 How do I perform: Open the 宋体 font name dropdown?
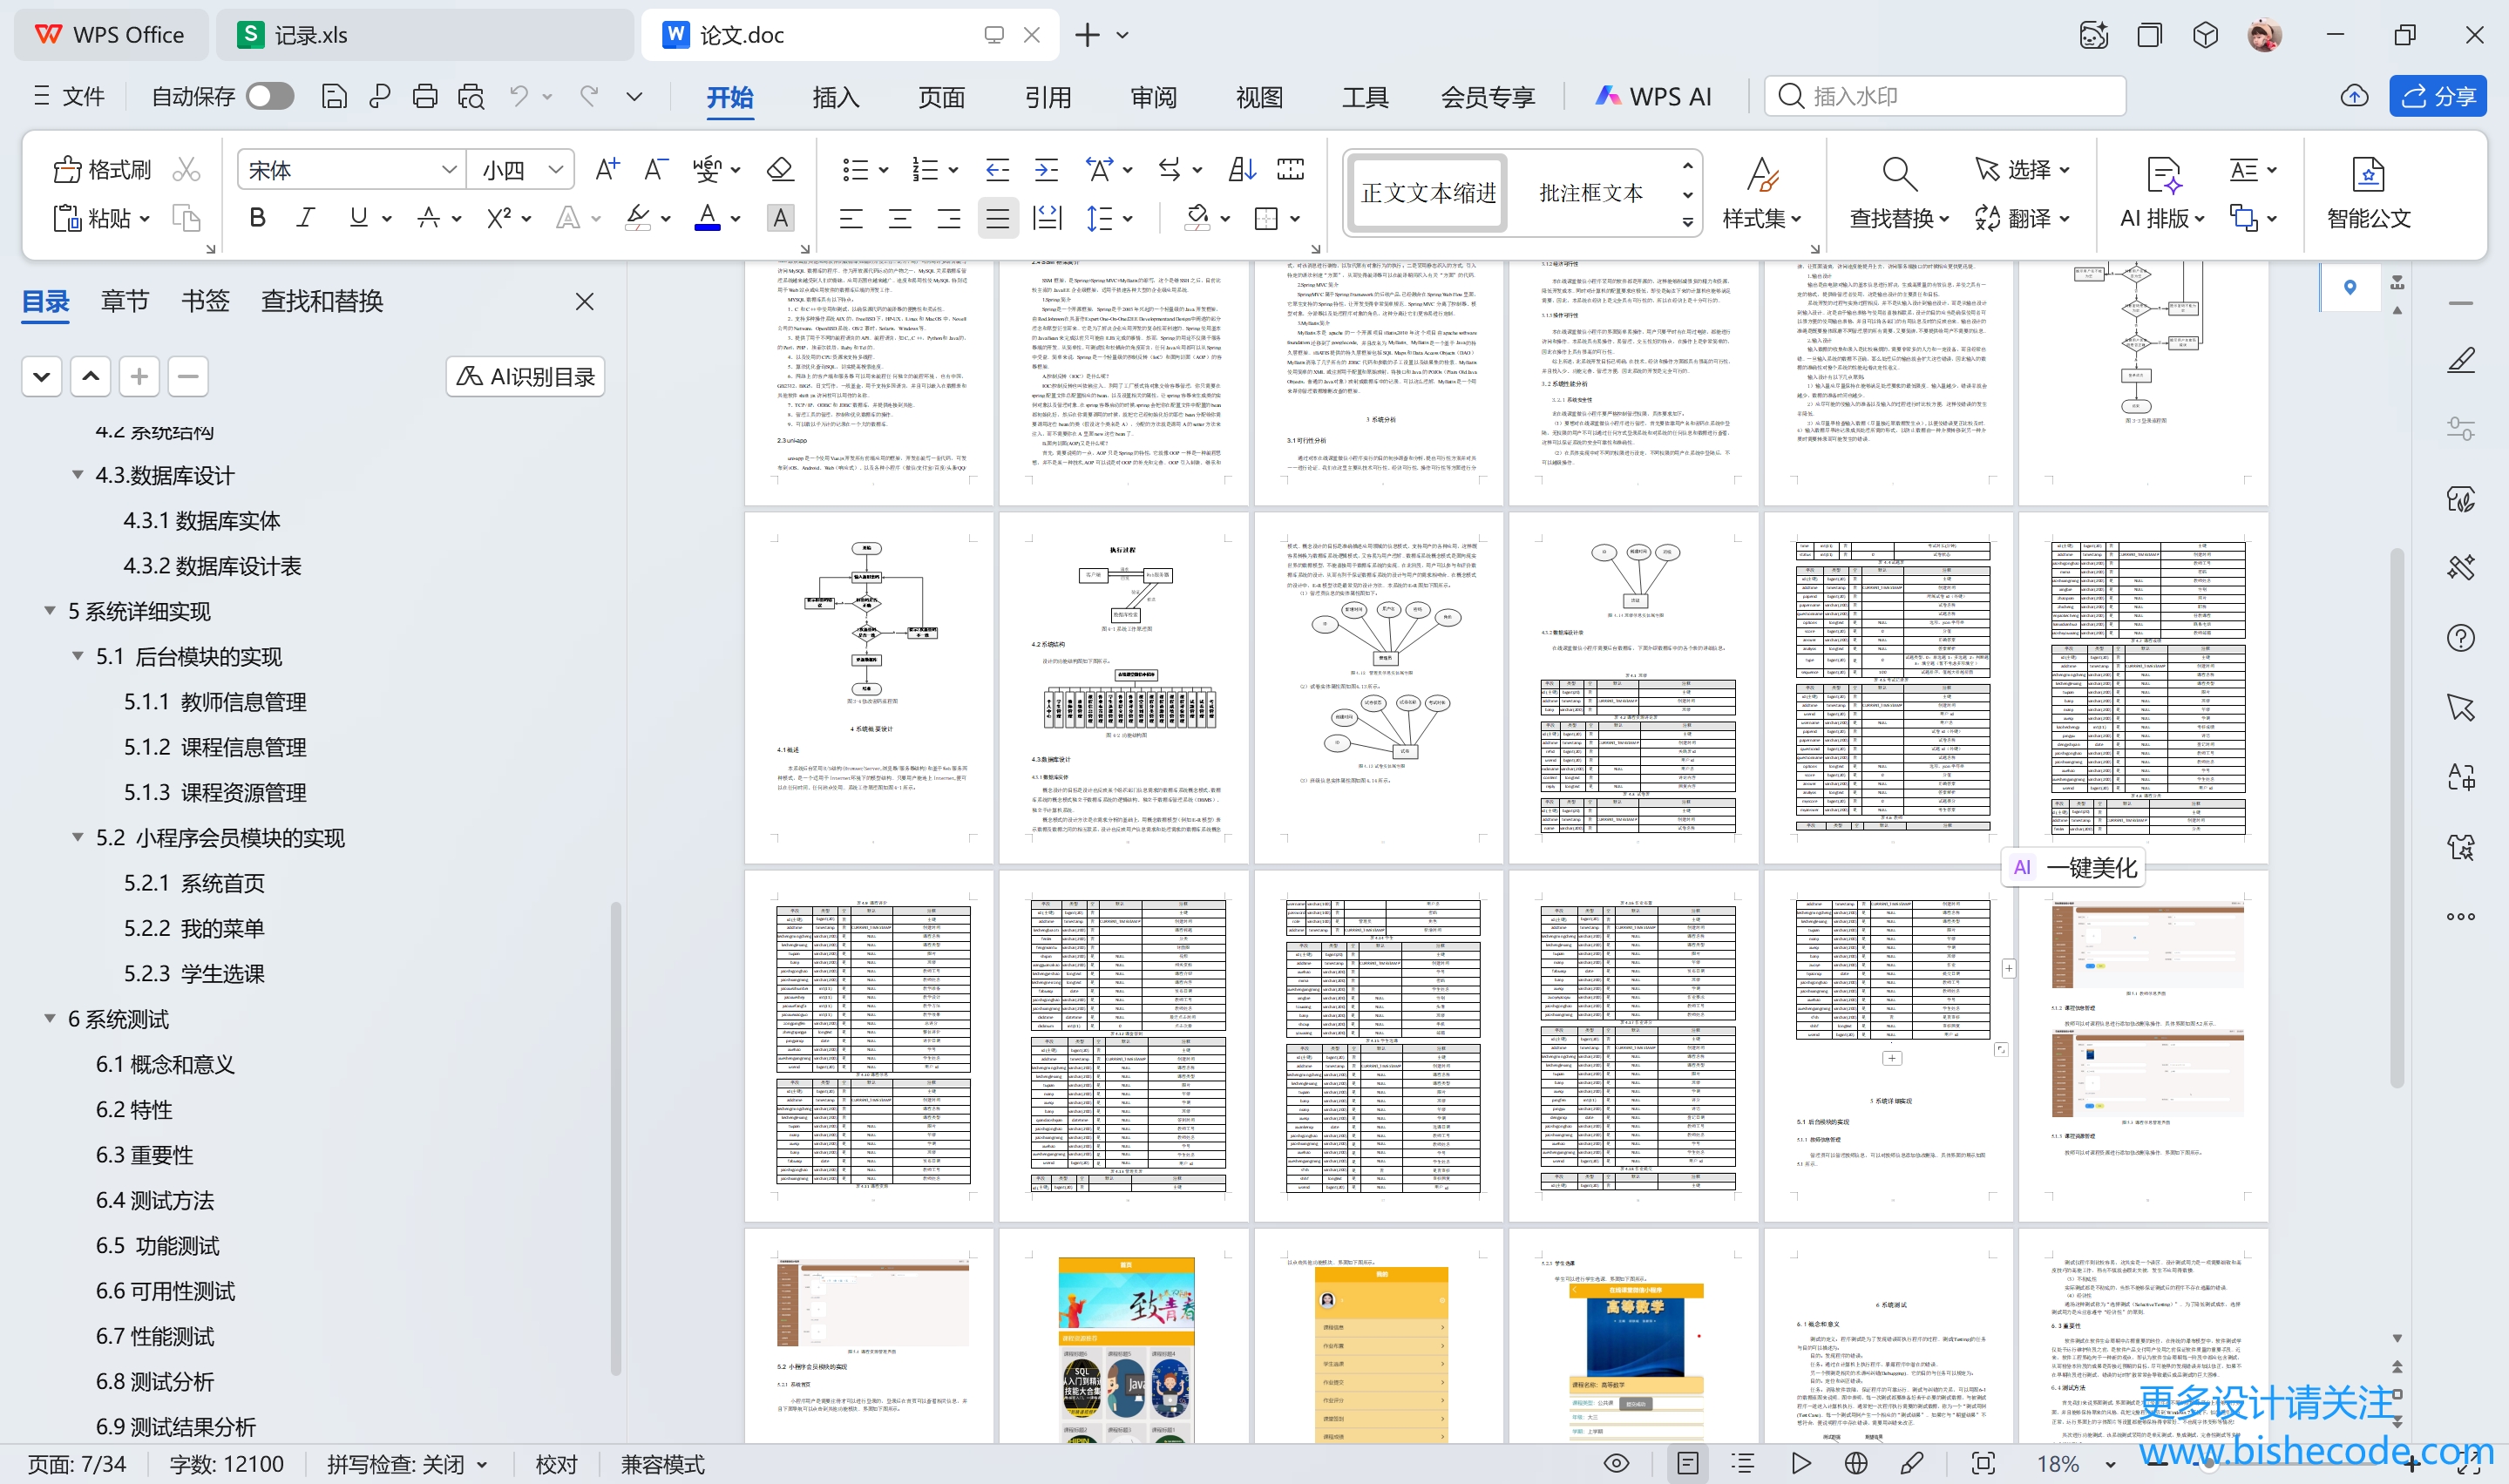pyautogui.click(x=449, y=170)
